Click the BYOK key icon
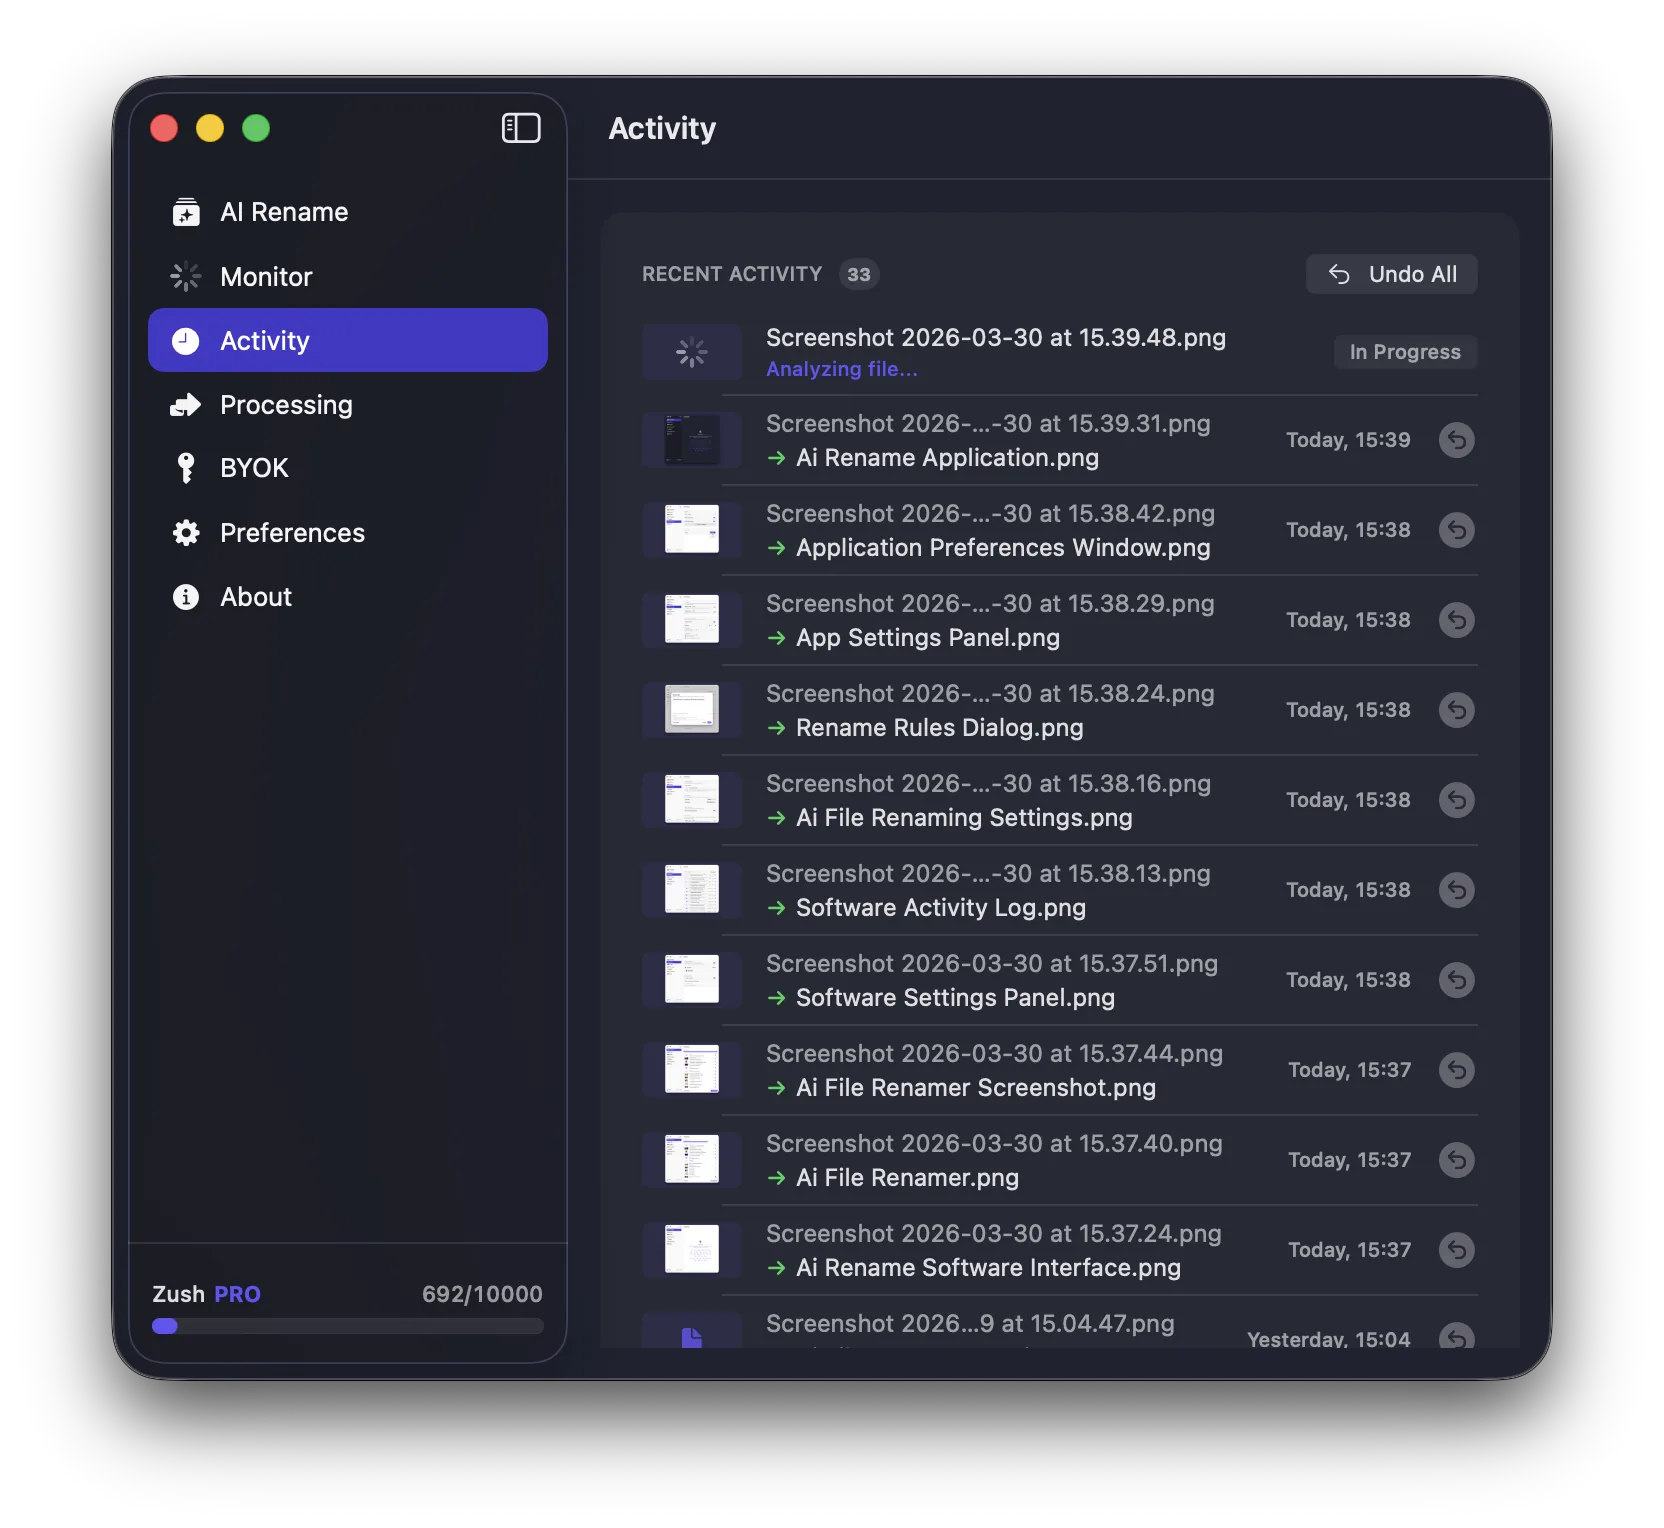Image resolution: width=1664 pixels, height=1528 pixels. pos(185,467)
